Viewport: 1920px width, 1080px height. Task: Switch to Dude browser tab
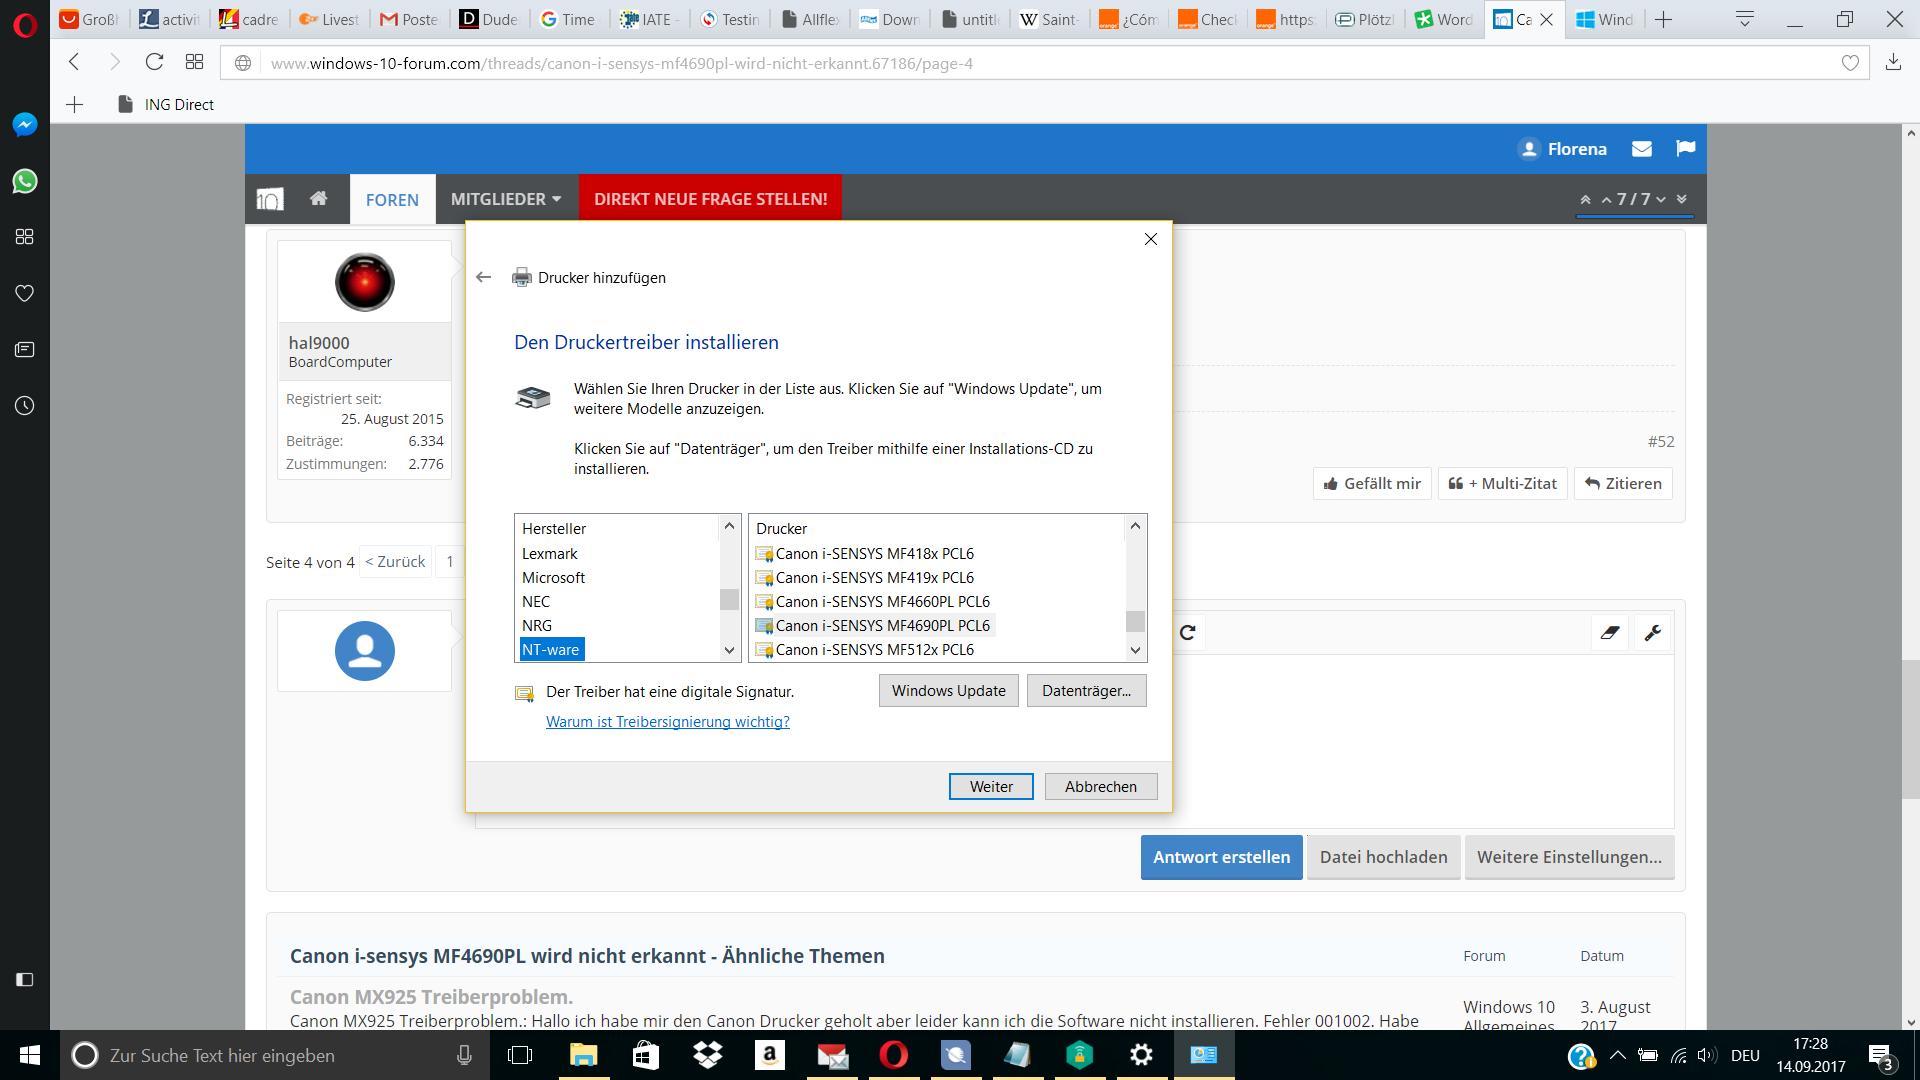[x=490, y=19]
